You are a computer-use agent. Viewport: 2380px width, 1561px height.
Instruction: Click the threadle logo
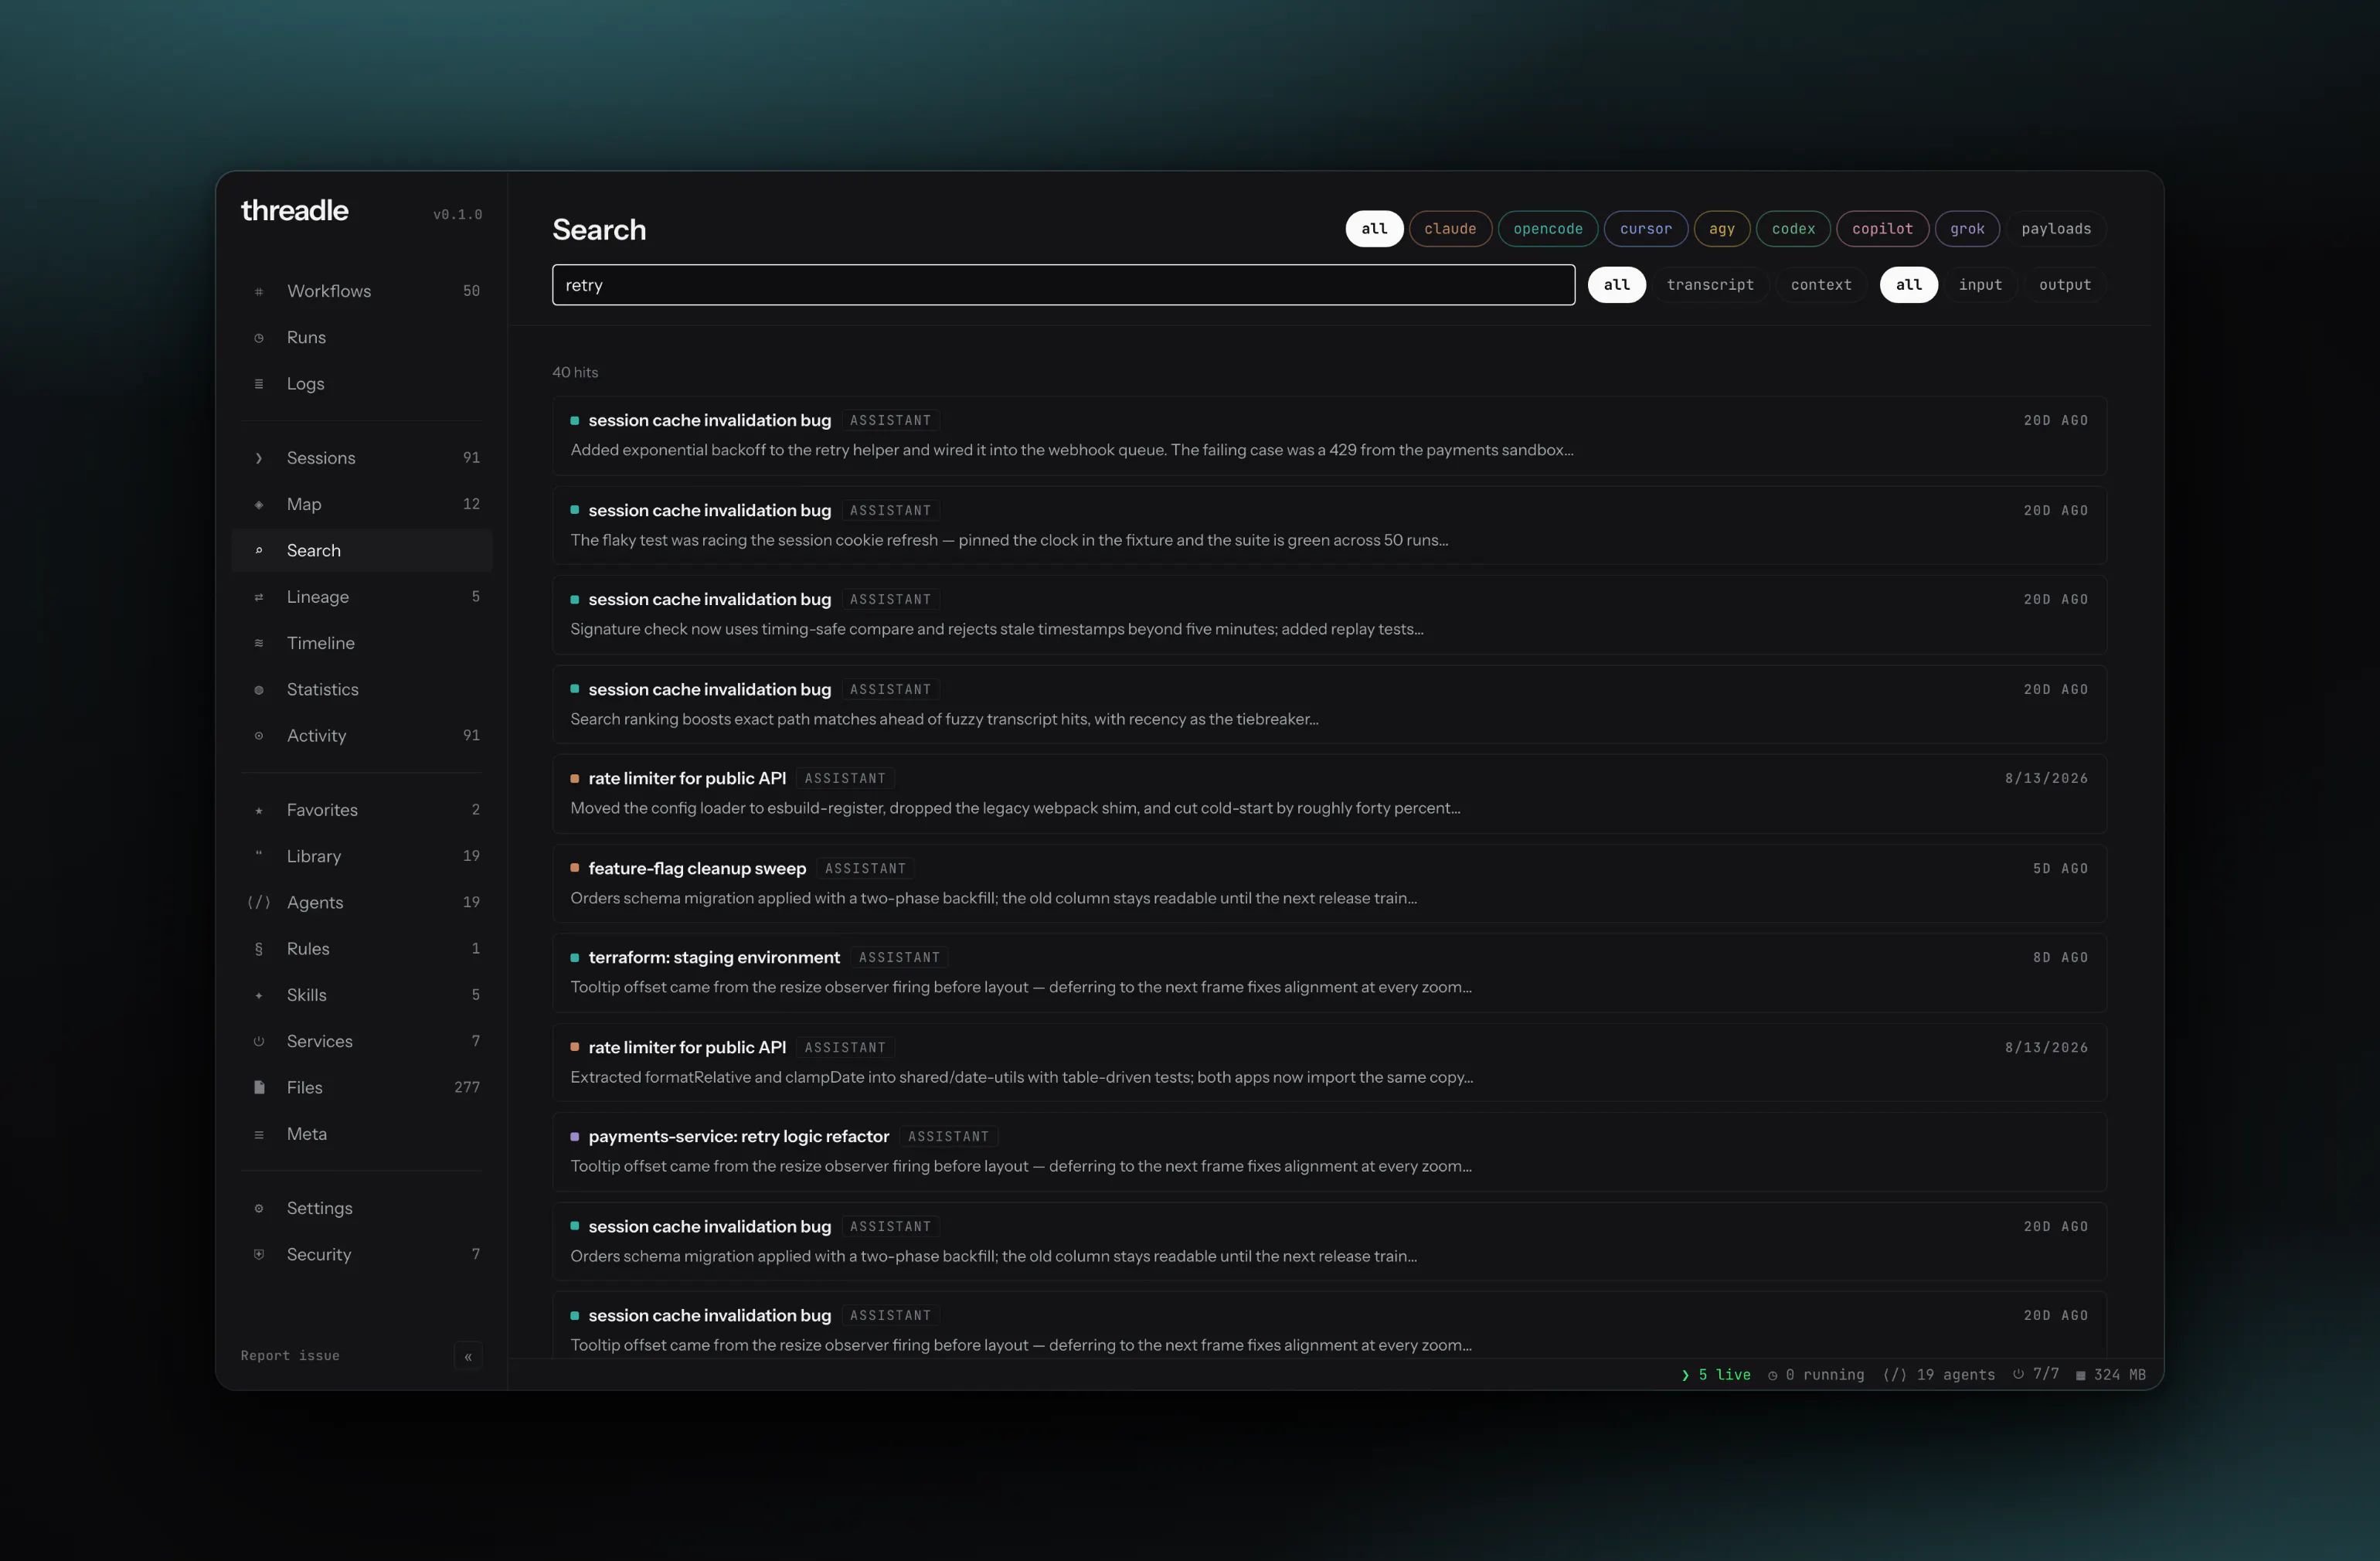(x=295, y=211)
